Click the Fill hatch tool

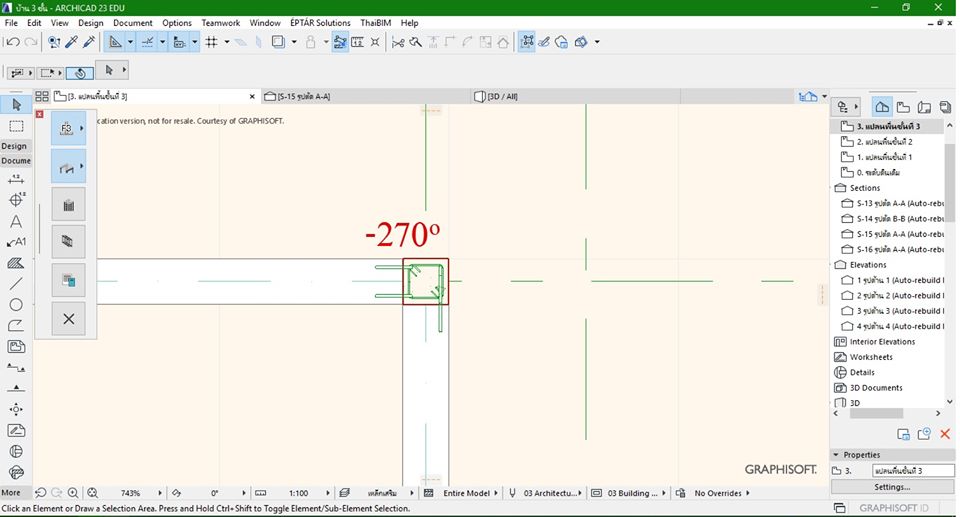(x=16, y=263)
